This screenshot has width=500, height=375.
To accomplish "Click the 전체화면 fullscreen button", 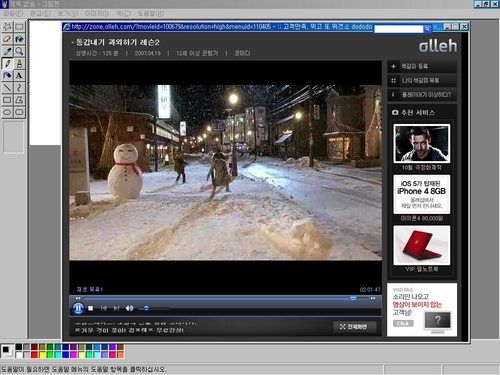I will (354, 327).
